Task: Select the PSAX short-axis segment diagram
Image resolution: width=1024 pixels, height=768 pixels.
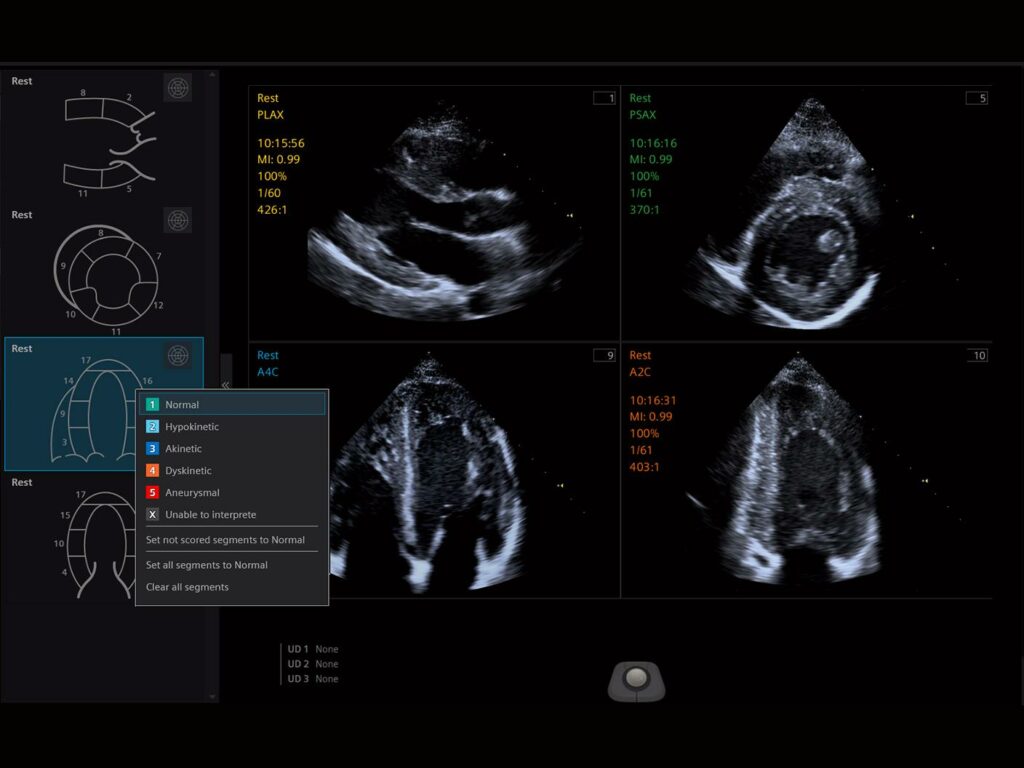Action: 106,274
